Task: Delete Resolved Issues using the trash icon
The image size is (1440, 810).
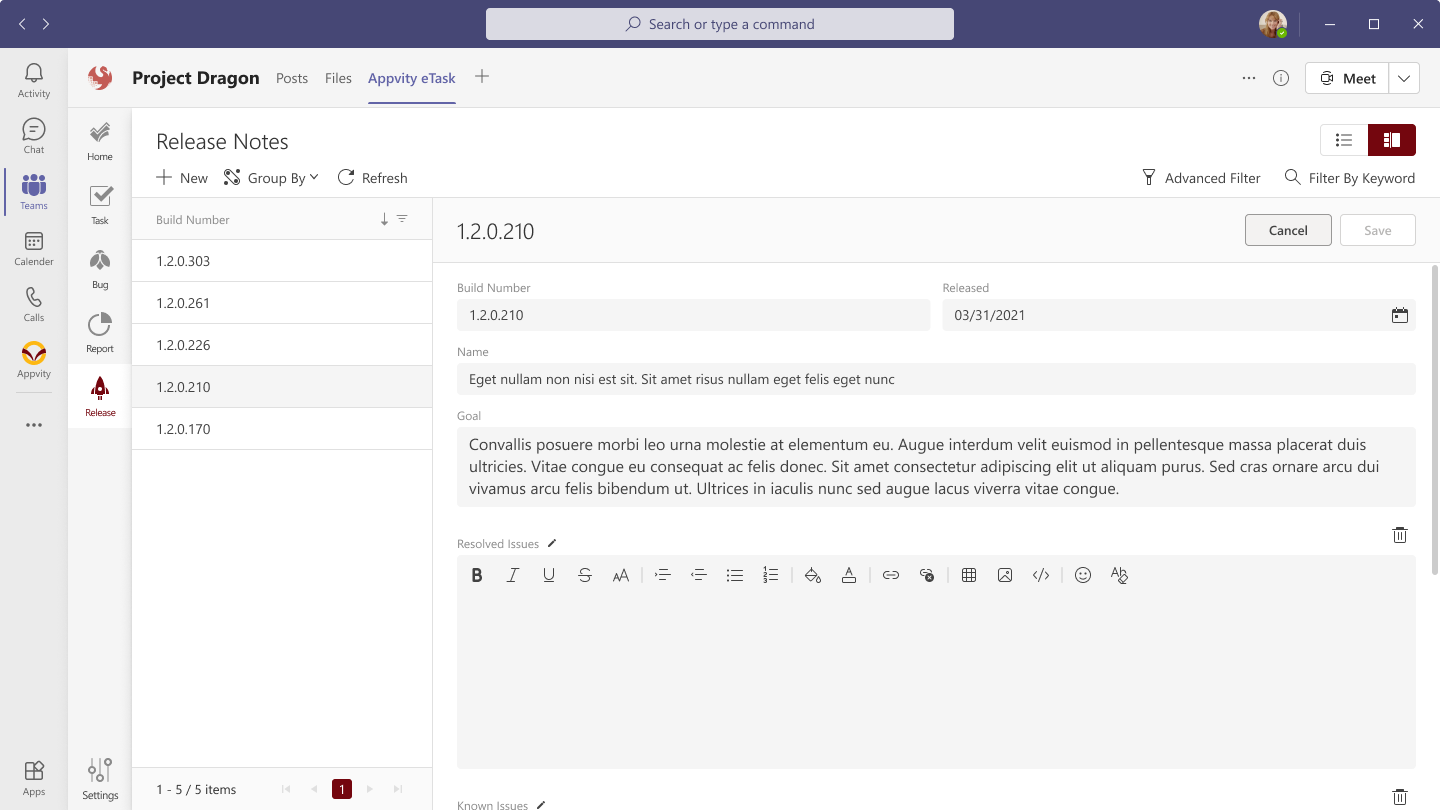Action: click(x=1400, y=535)
